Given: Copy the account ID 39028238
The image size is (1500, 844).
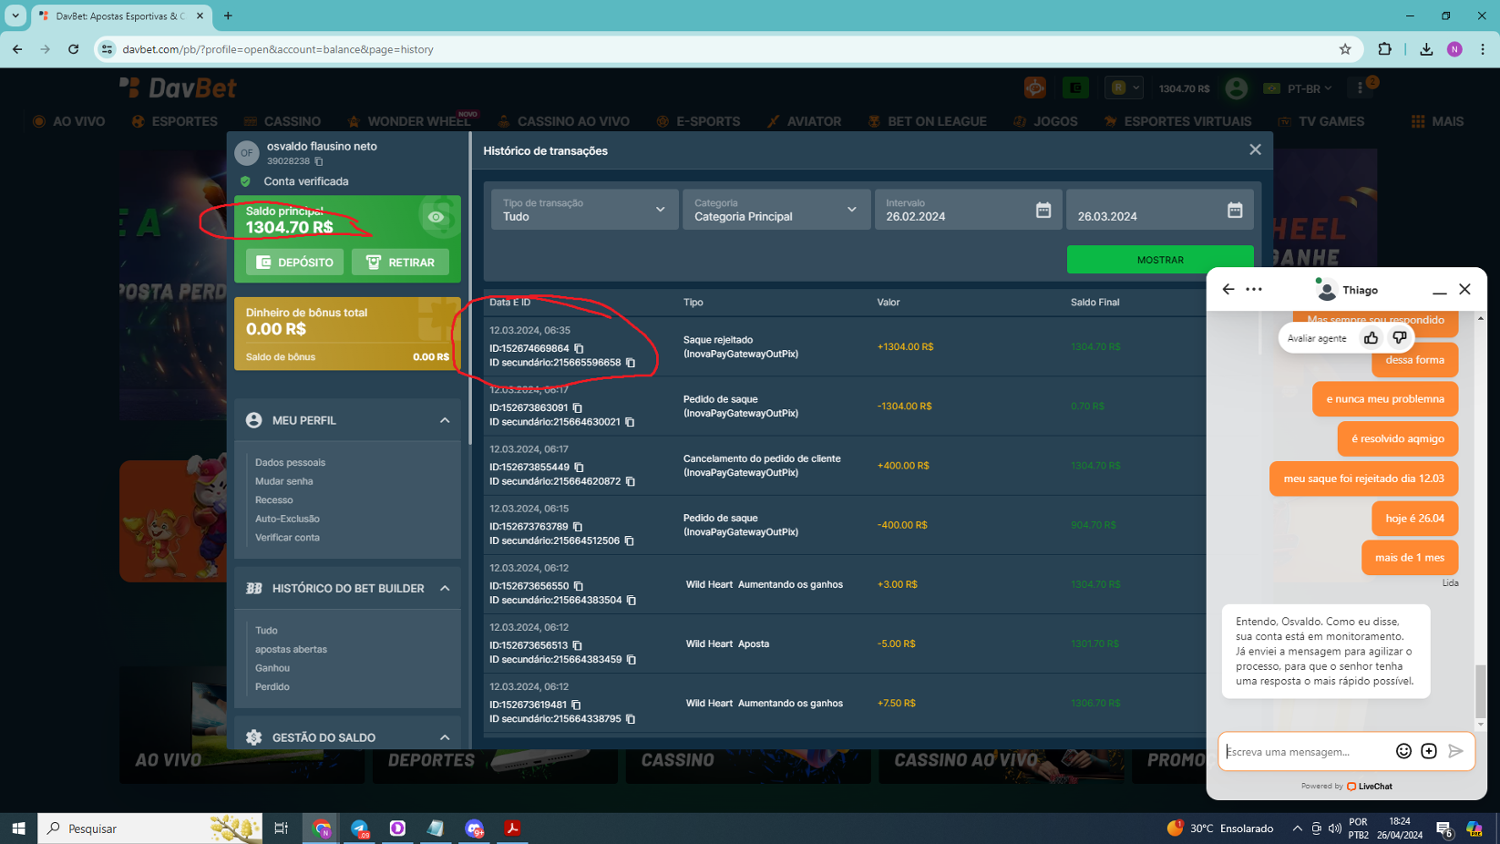Looking at the screenshot, I should 319,161.
